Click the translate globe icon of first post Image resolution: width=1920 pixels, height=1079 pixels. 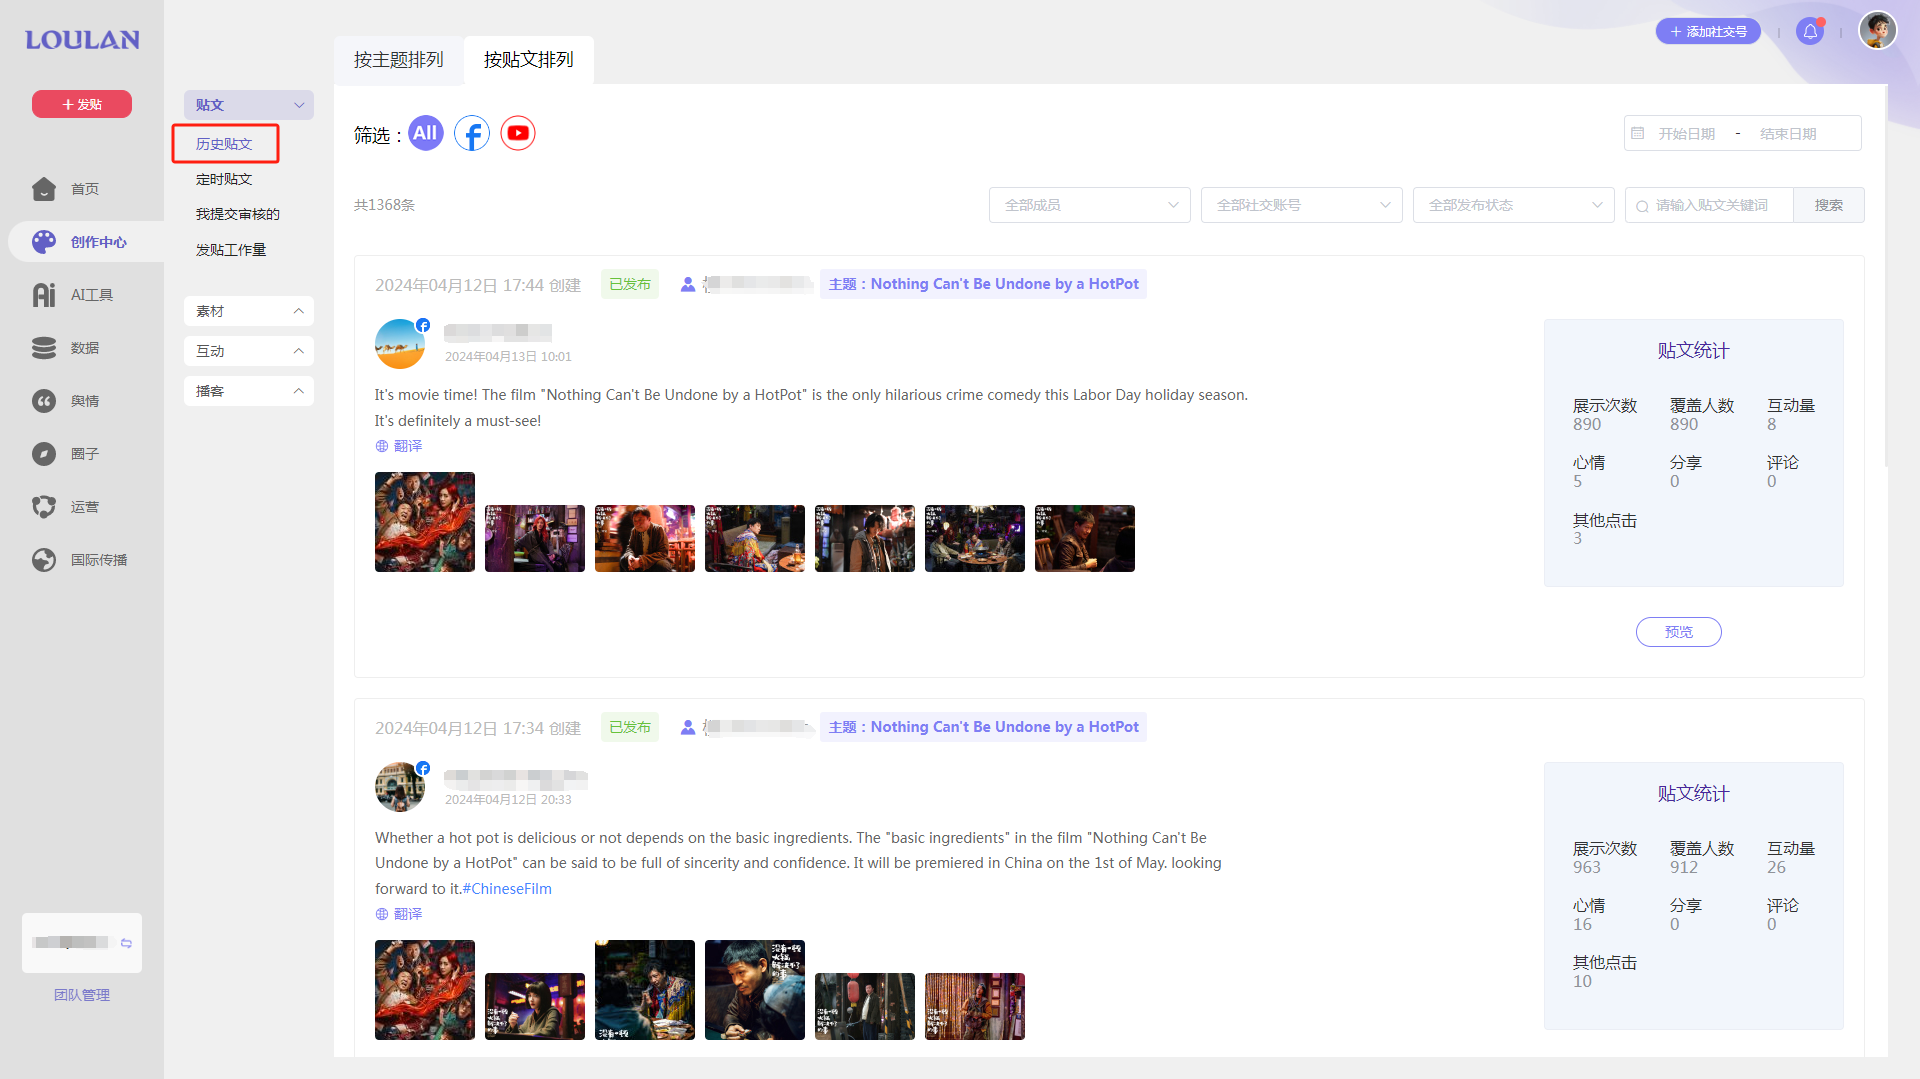pyautogui.click(x=382, y=446)
